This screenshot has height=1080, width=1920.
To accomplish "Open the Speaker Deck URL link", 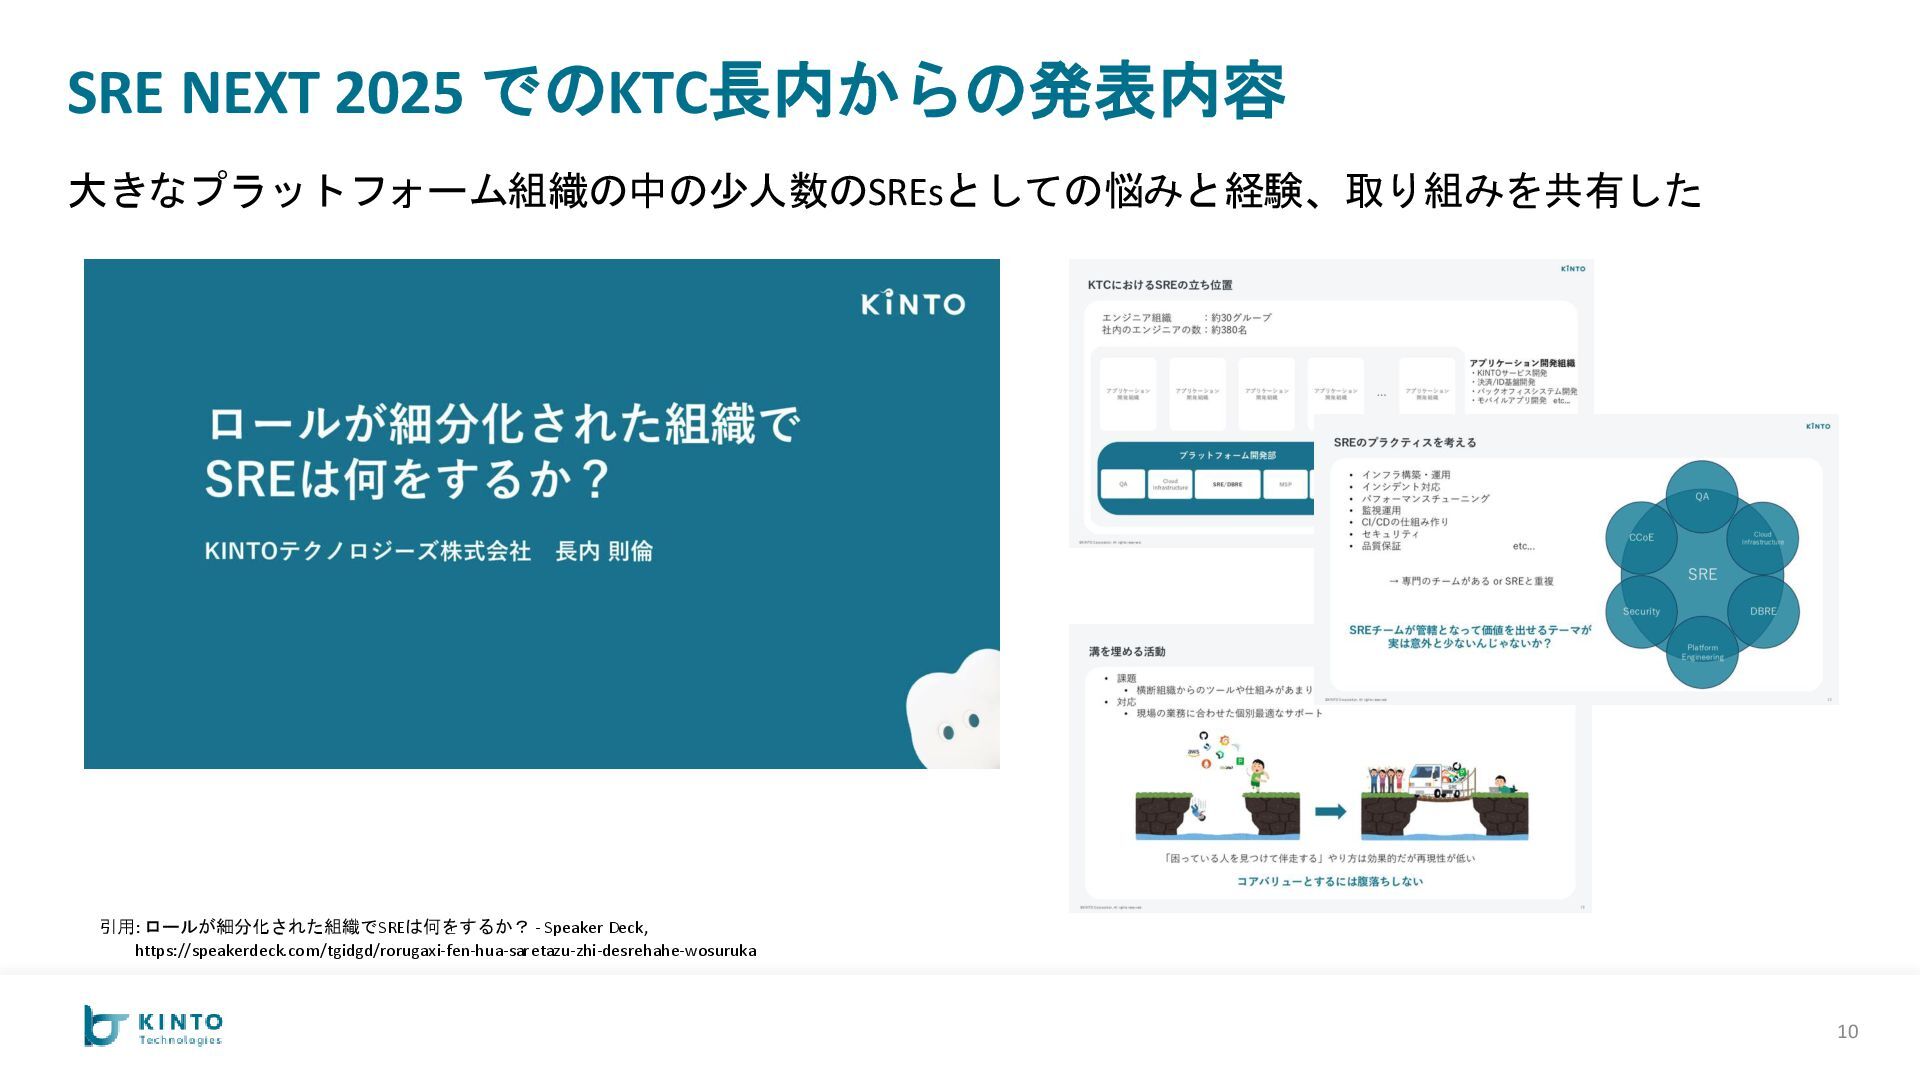I will [x=446, y=951].
